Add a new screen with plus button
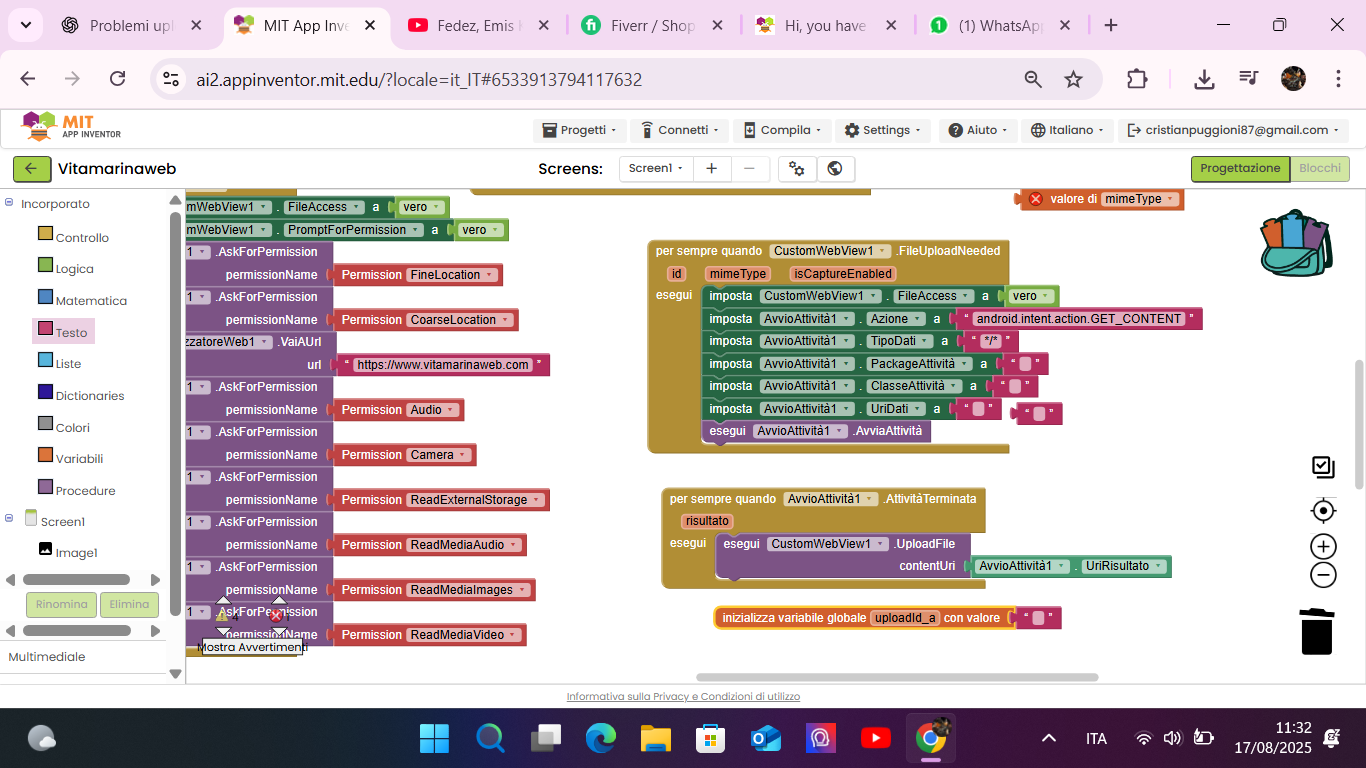Image resolution: width=1366 pixels, height=768 pixels. [x=711, y=169]
